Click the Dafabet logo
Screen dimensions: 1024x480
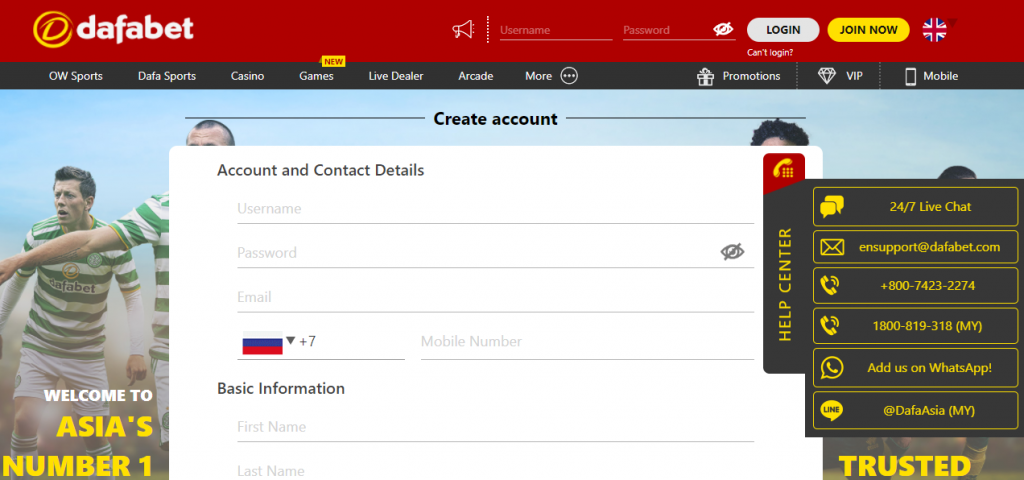click(x=114, y=29)
